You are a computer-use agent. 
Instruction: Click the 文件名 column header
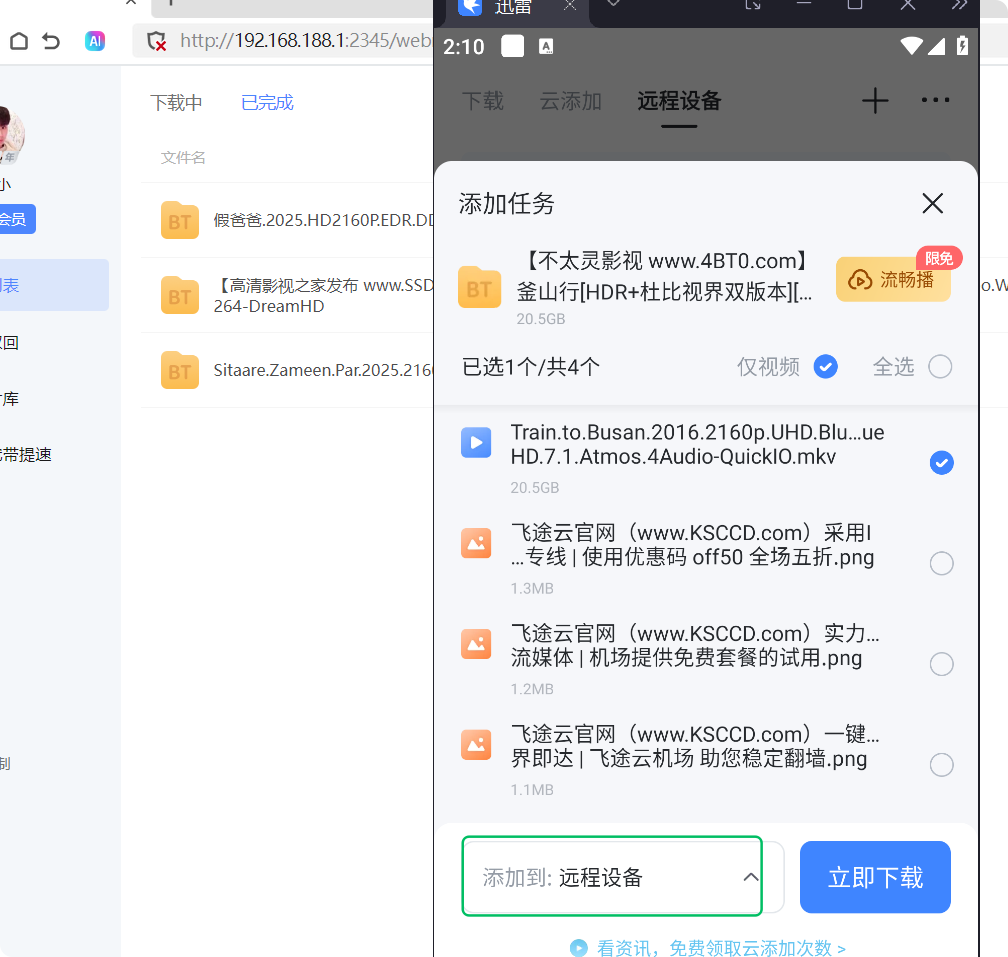(183, 158)
